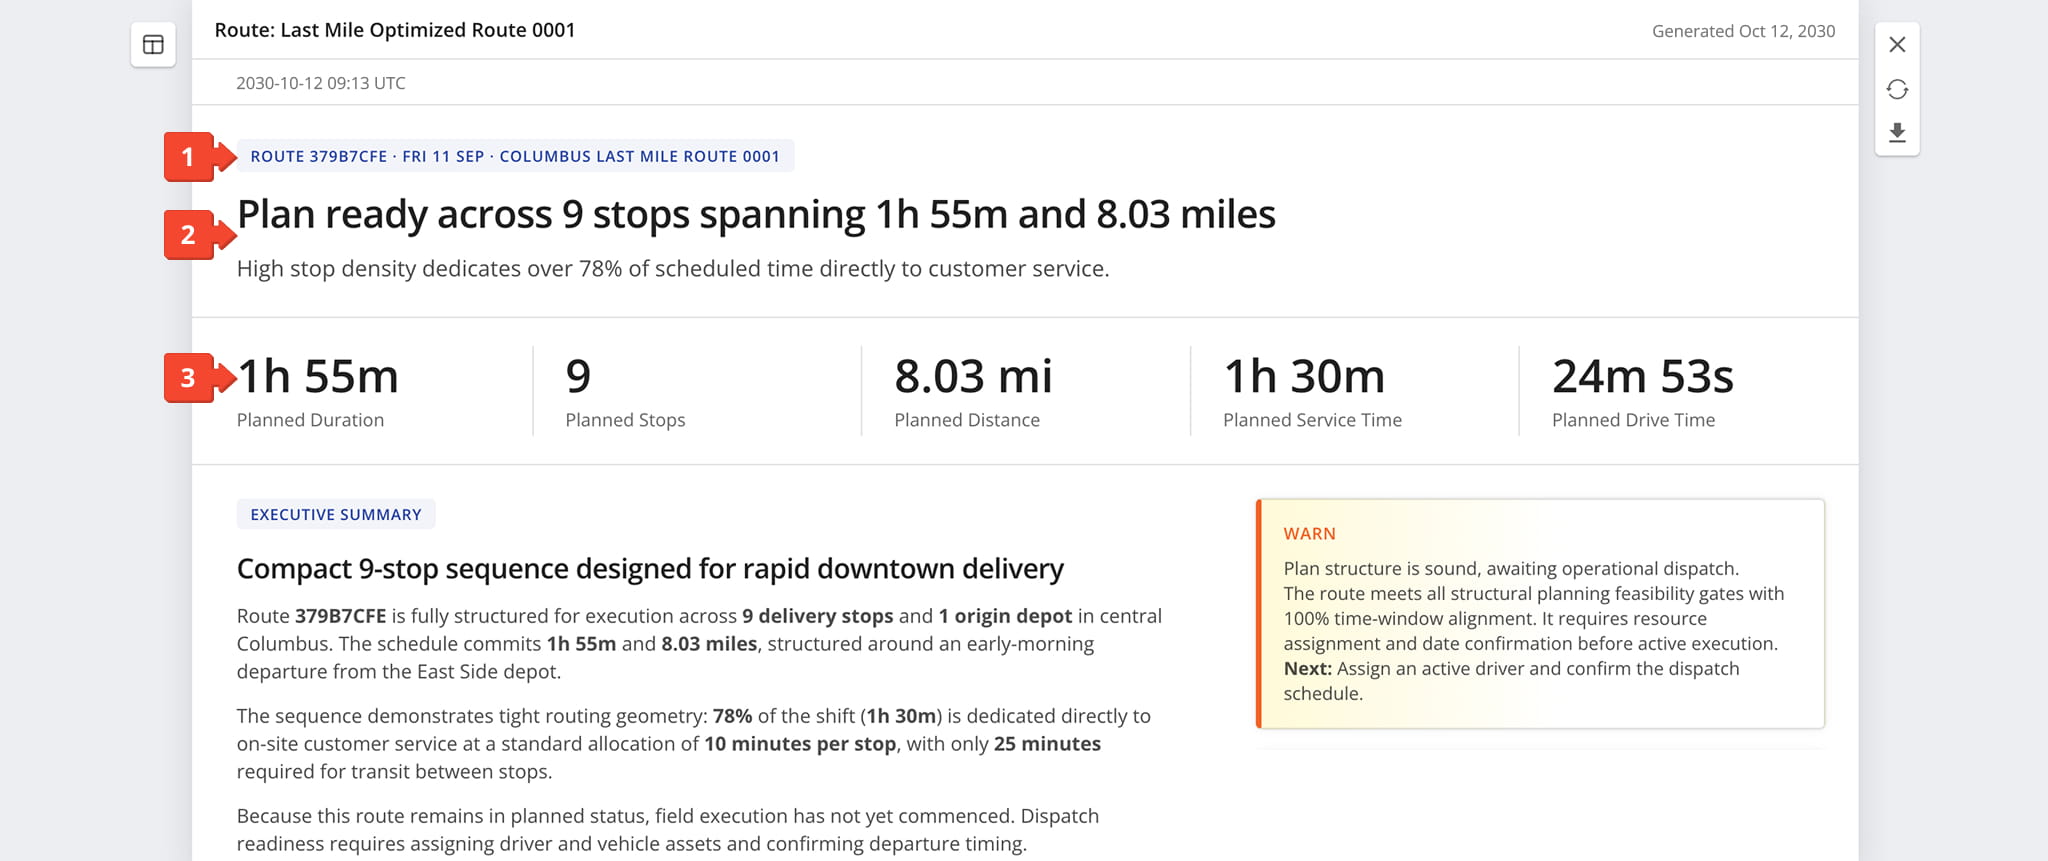Click the WARN label in alert card

coord(1309,534)
